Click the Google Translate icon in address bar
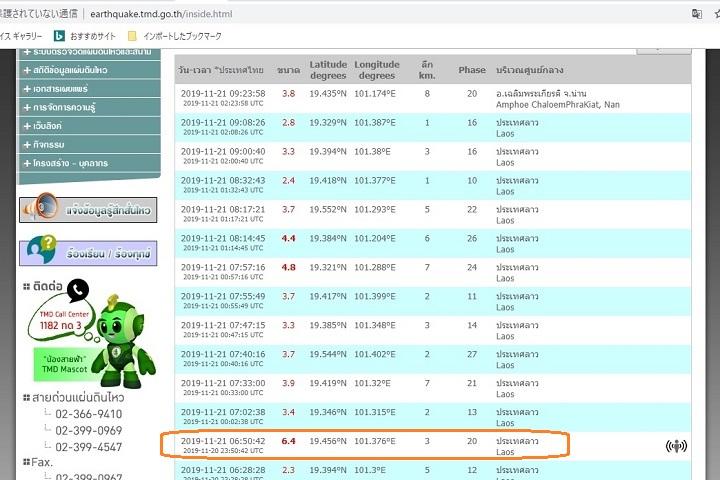Image resolution: width=720 pixels, height=480 pixels. (x=696, y=14)
